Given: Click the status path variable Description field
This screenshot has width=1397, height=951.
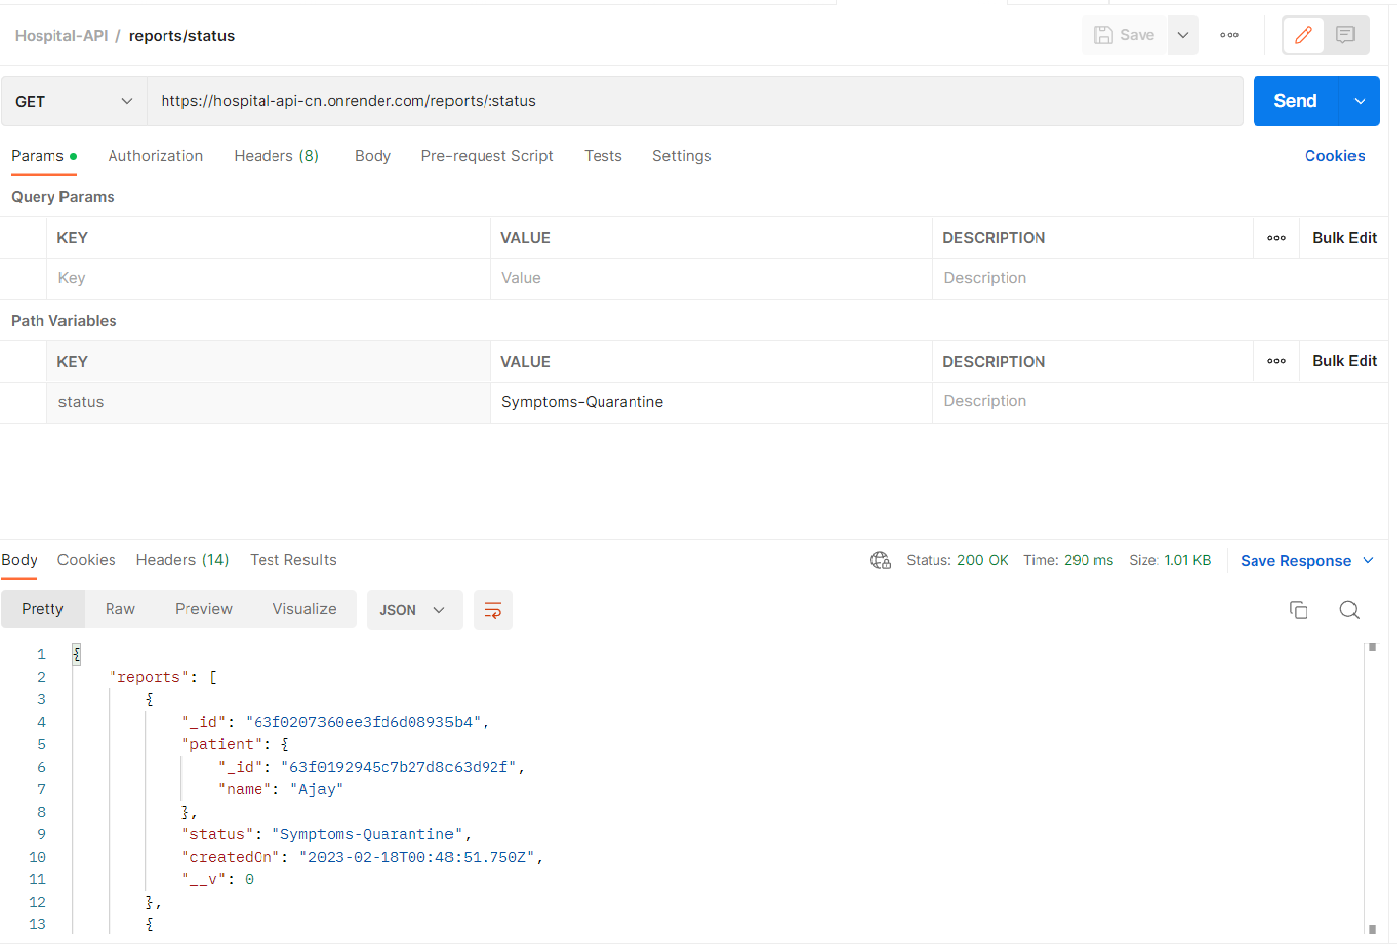Looking at the screenshot, I should (x=1160, y=401).
